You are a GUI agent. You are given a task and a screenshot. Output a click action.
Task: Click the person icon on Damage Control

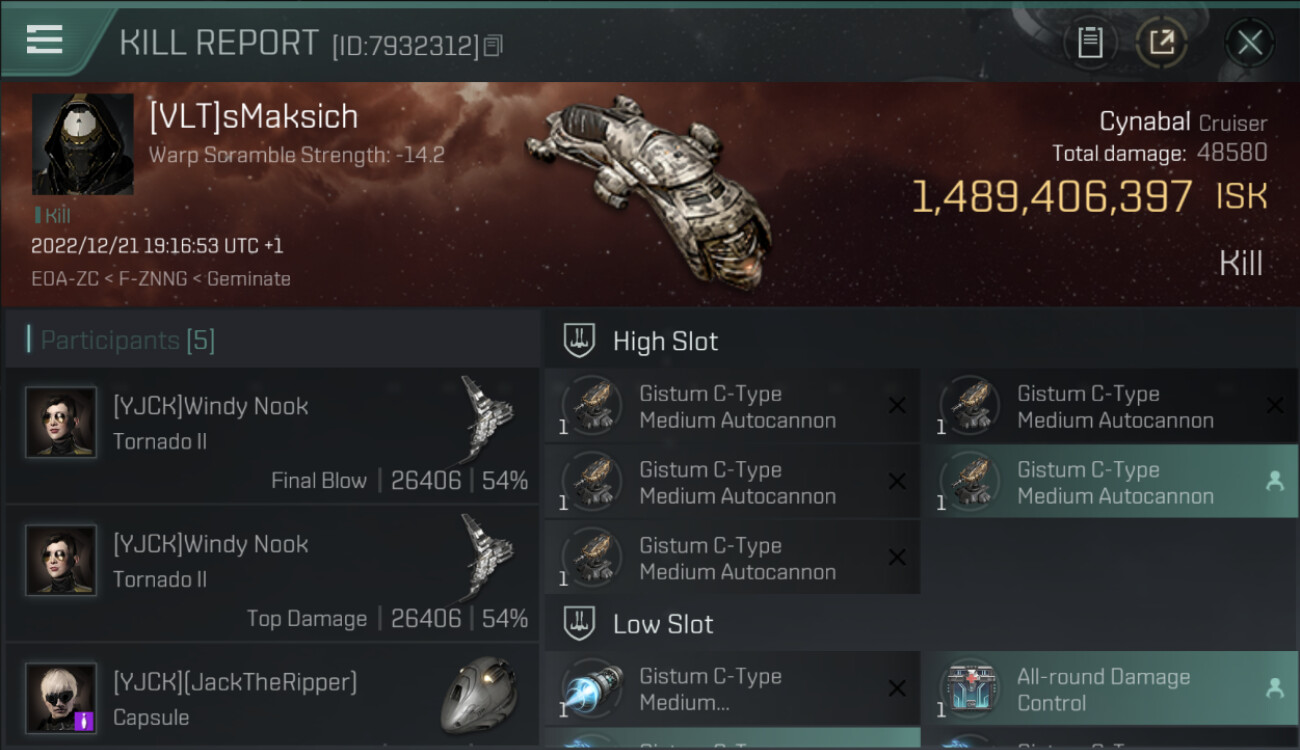pyautogui.click(x=1274, y=688)
